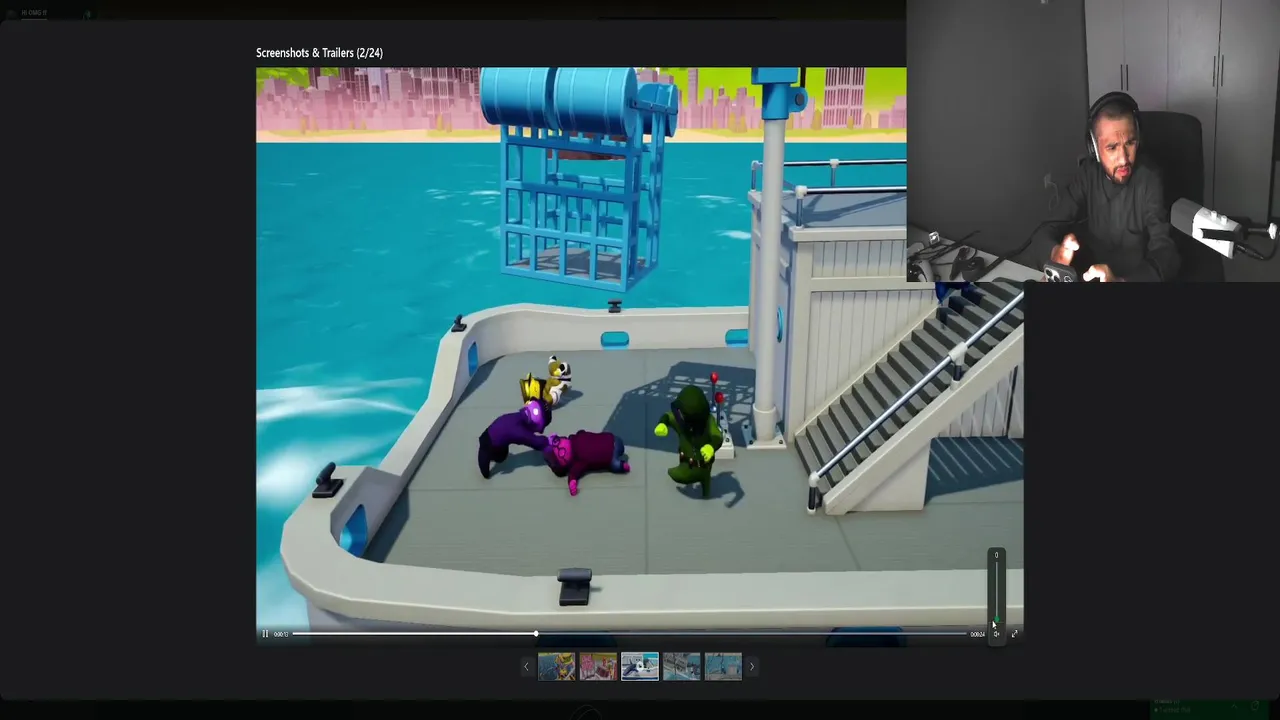Select the highlighted third video thumbnail
1280x720 pixels.
point(640,667)
